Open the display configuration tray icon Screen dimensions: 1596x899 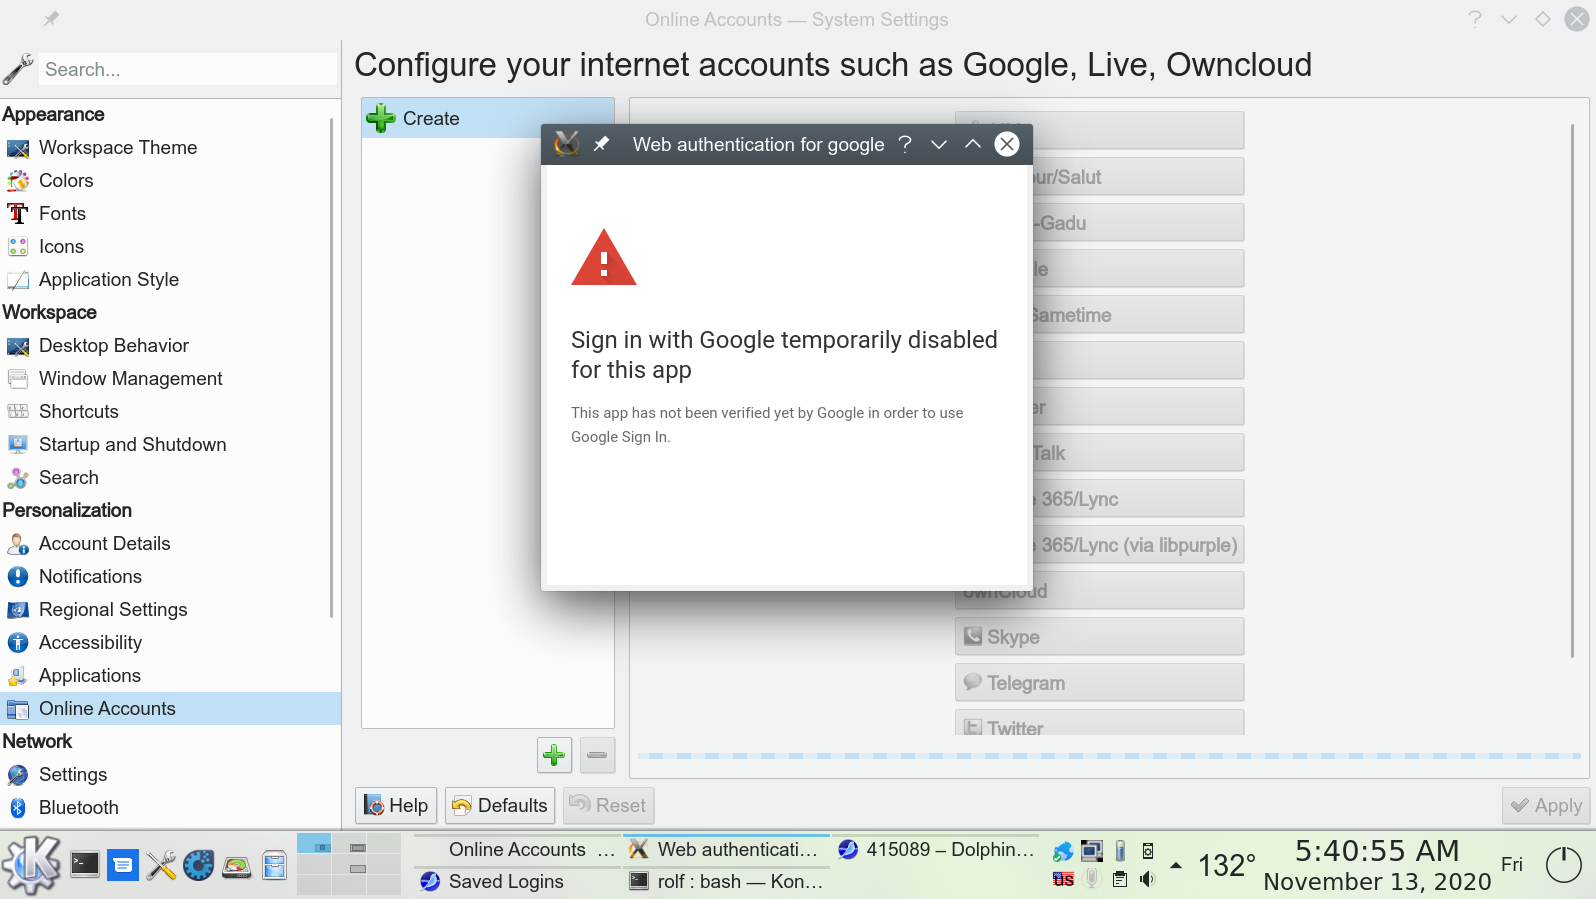point(1092,851)
